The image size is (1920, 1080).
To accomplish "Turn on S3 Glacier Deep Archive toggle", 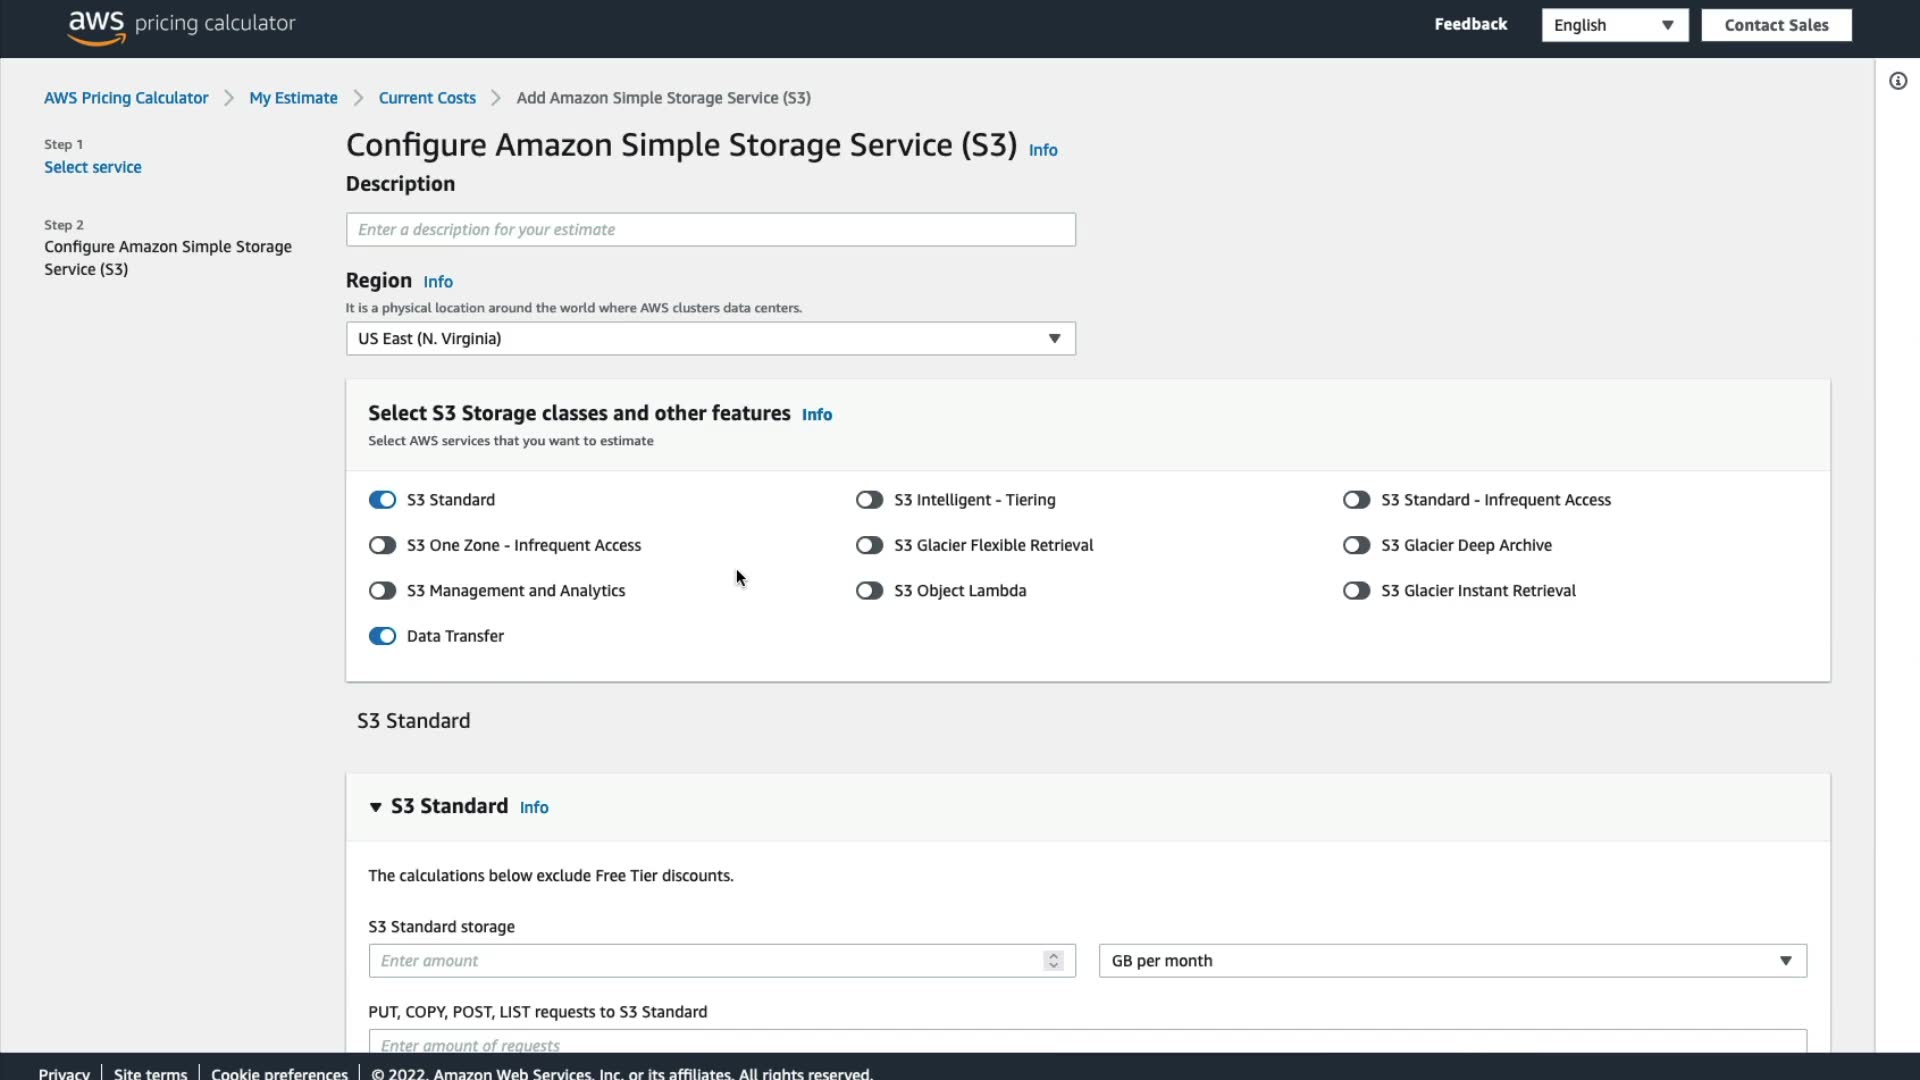I will pos(1356,545).
